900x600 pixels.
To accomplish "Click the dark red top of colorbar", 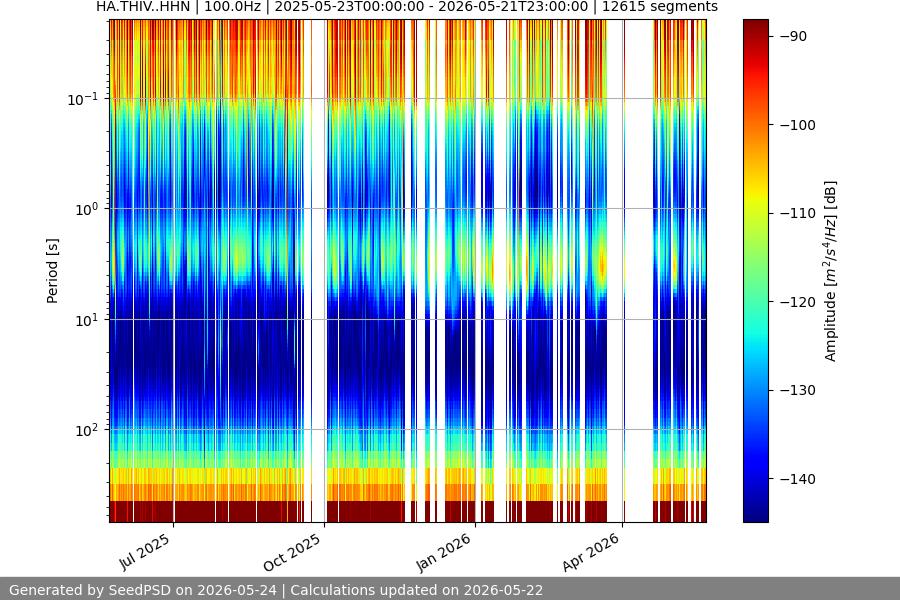I will point(755,28).
